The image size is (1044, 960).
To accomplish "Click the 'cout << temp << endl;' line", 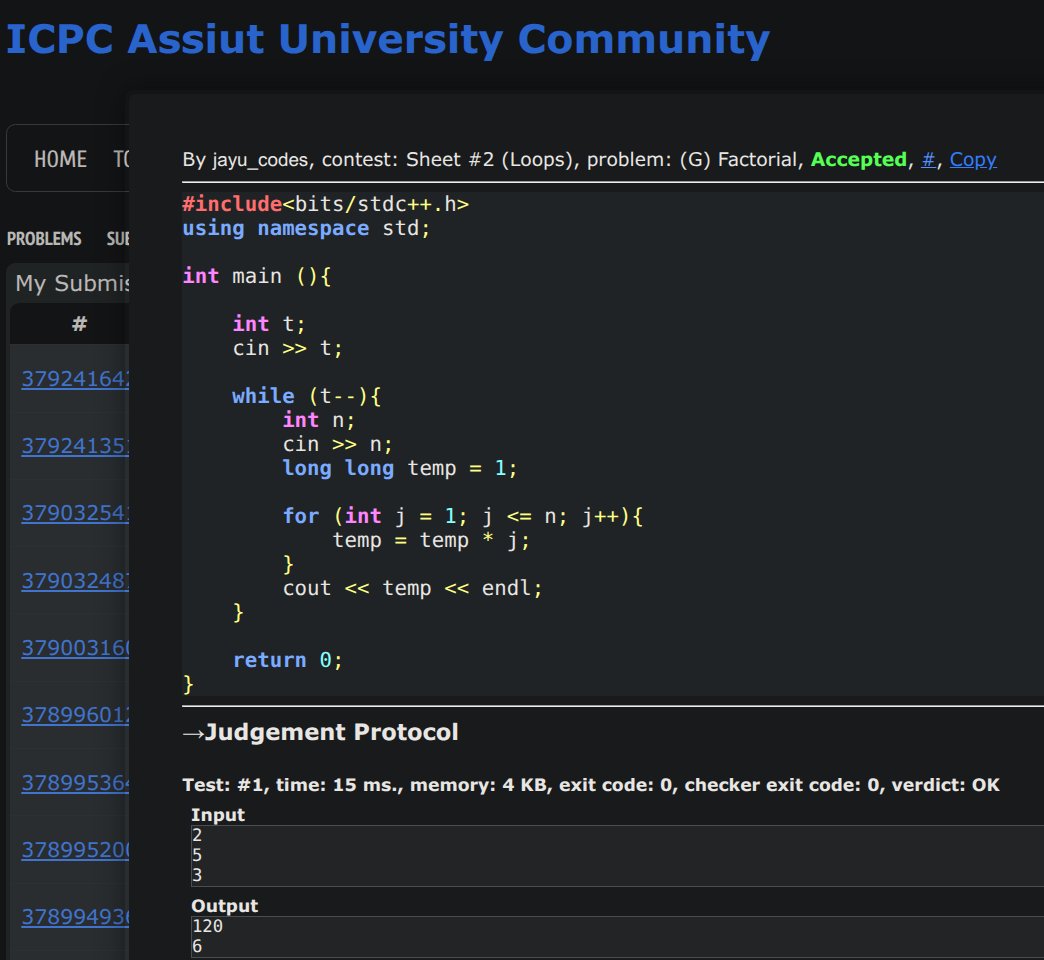I will click(413, 589).
